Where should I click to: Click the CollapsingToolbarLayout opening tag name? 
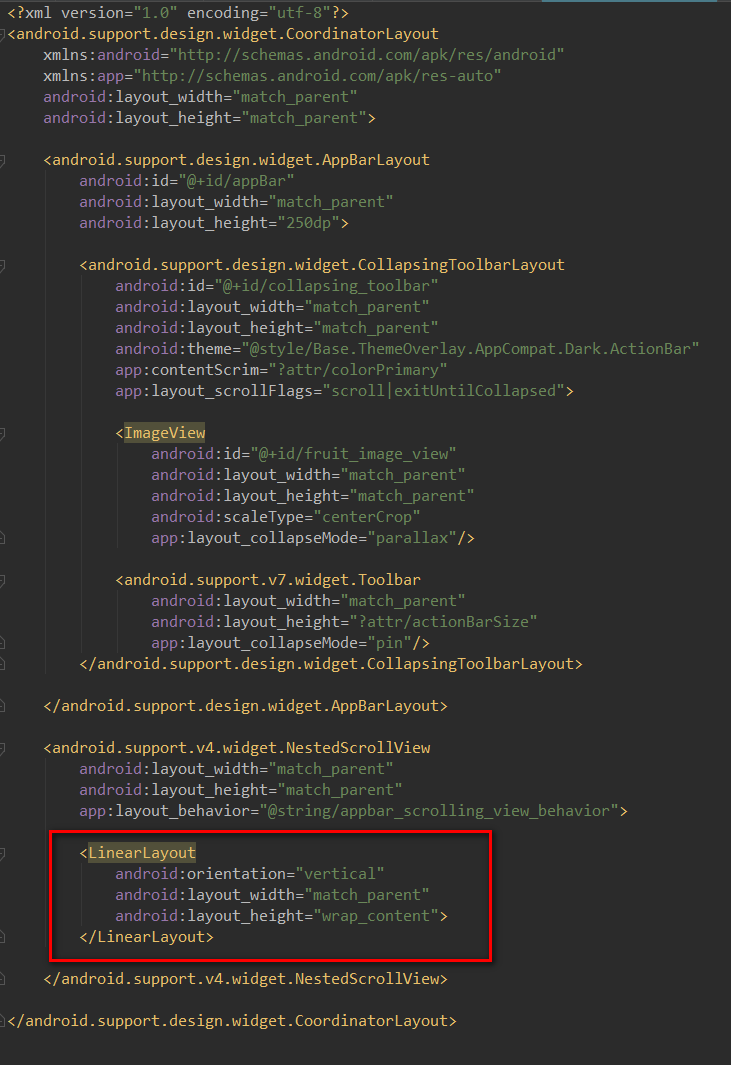click(x=326, y=266)
